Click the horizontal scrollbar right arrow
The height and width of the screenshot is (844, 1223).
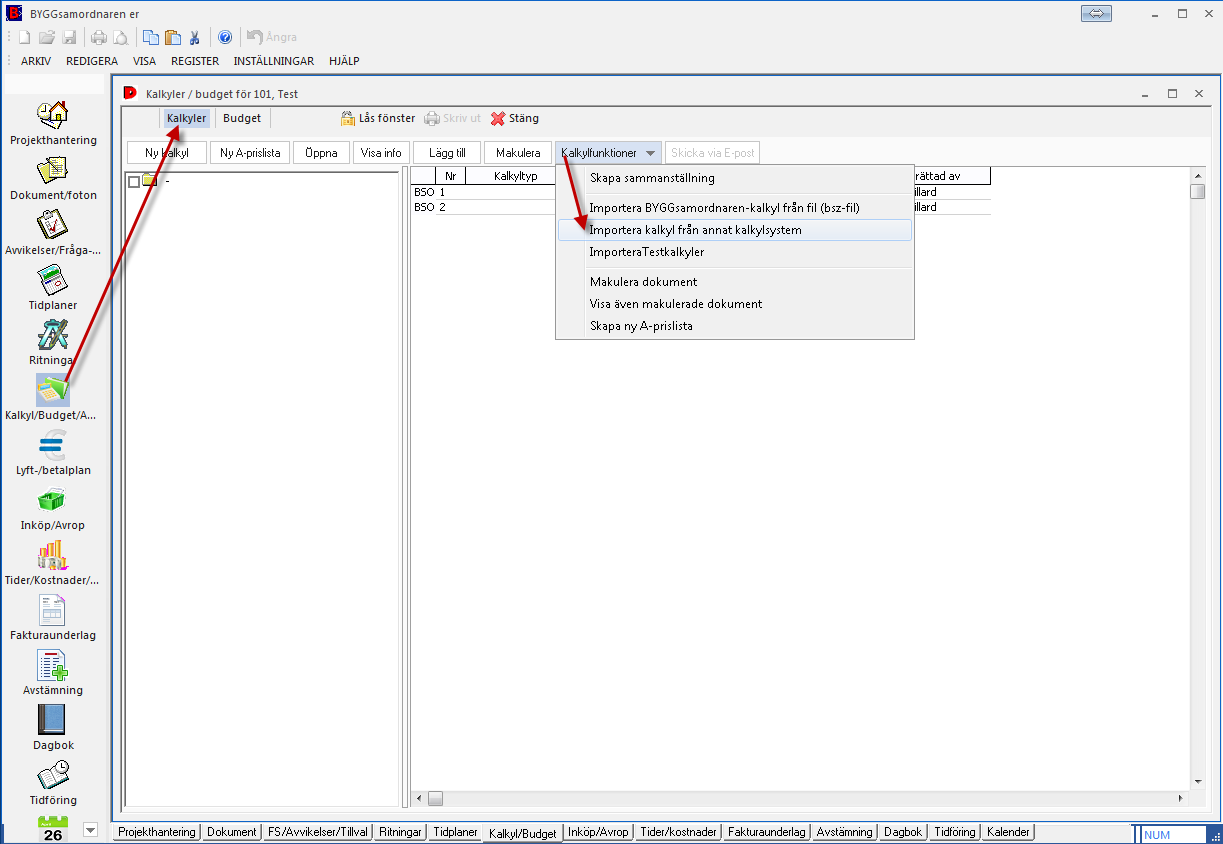pos(1181,798)
